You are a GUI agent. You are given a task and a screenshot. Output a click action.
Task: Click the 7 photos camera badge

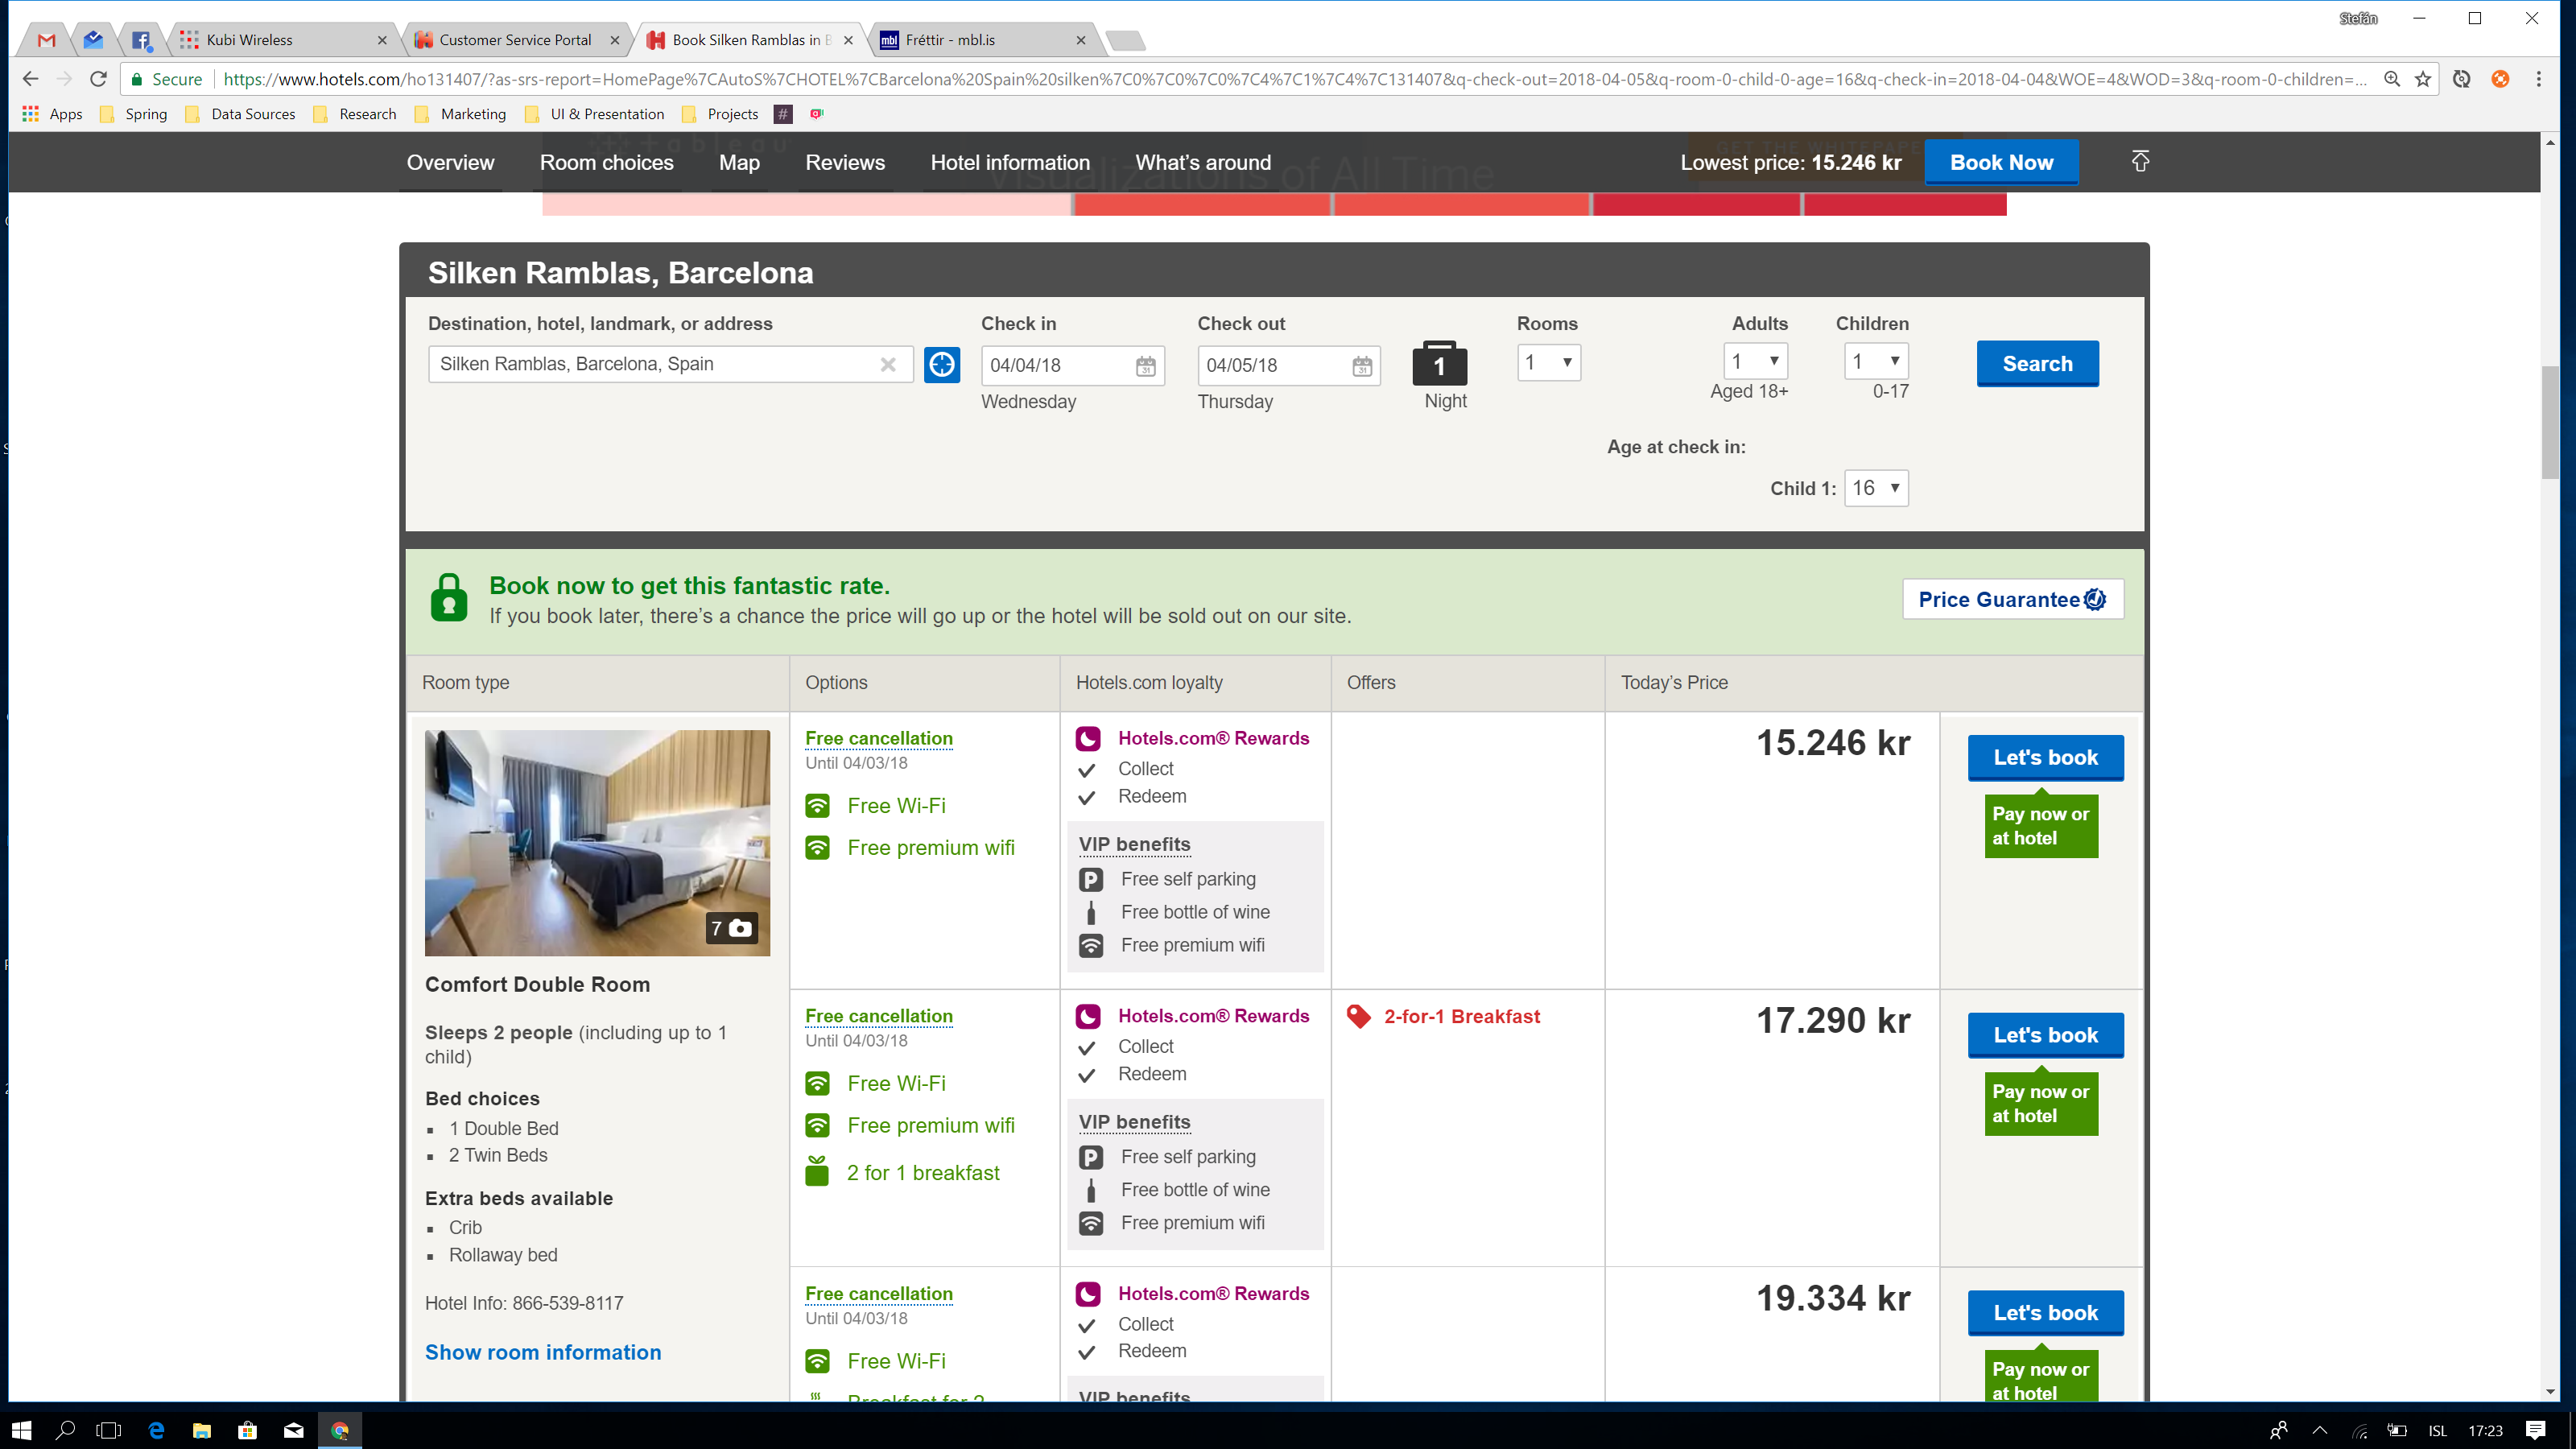[x=732, y=928]
